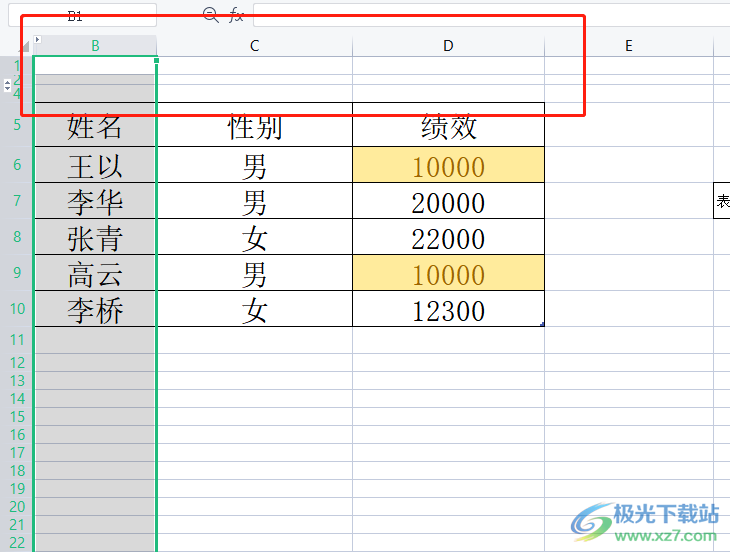Select column D header
730x552 pixels.
point(448,46)
